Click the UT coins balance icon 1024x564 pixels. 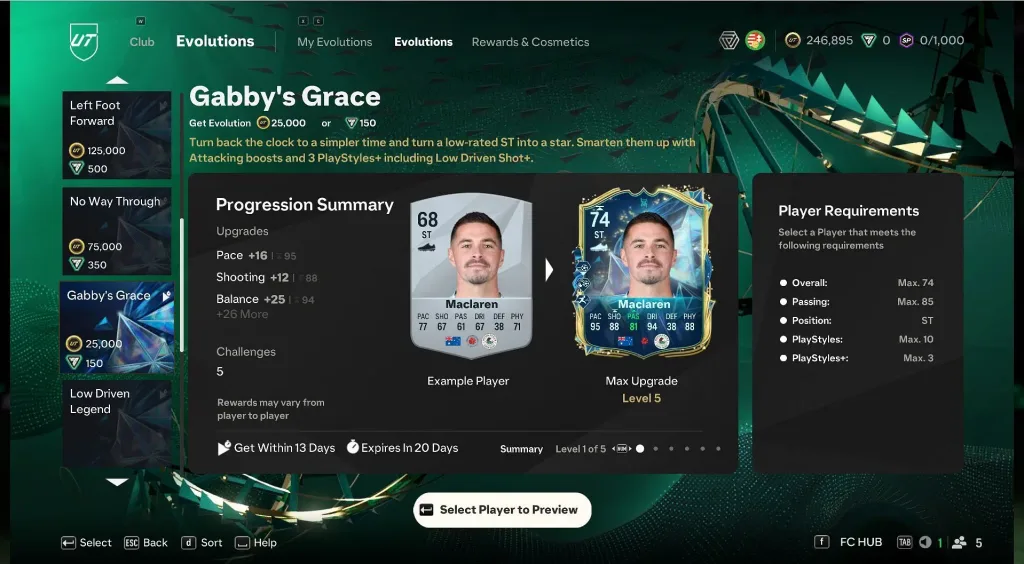click(792, 40)
